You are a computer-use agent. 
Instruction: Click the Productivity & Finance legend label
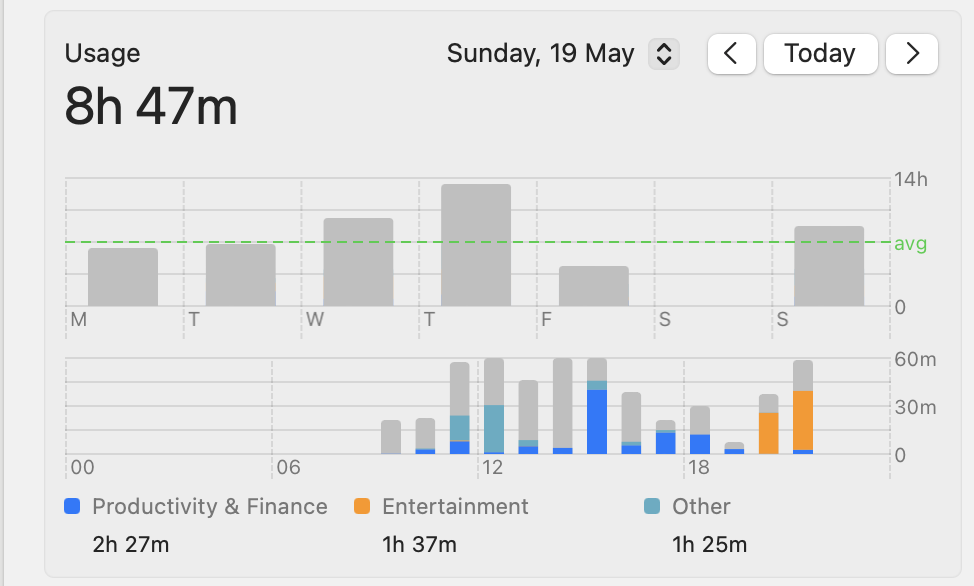click(210, 507)
